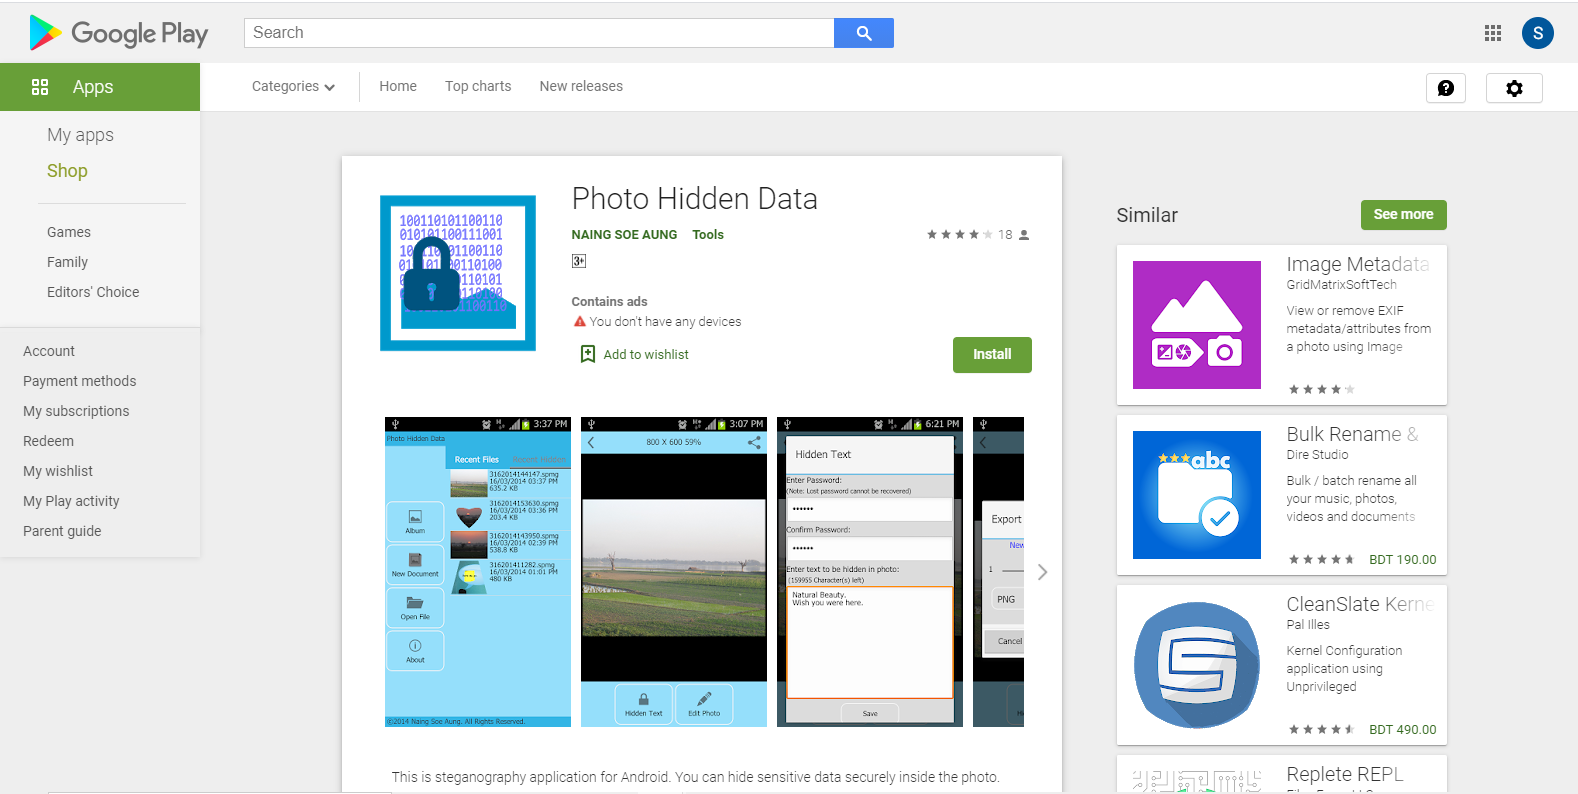Screen dimensions: 1578x794
Task: Open the Top charts tab
Action: click(478, 87)
